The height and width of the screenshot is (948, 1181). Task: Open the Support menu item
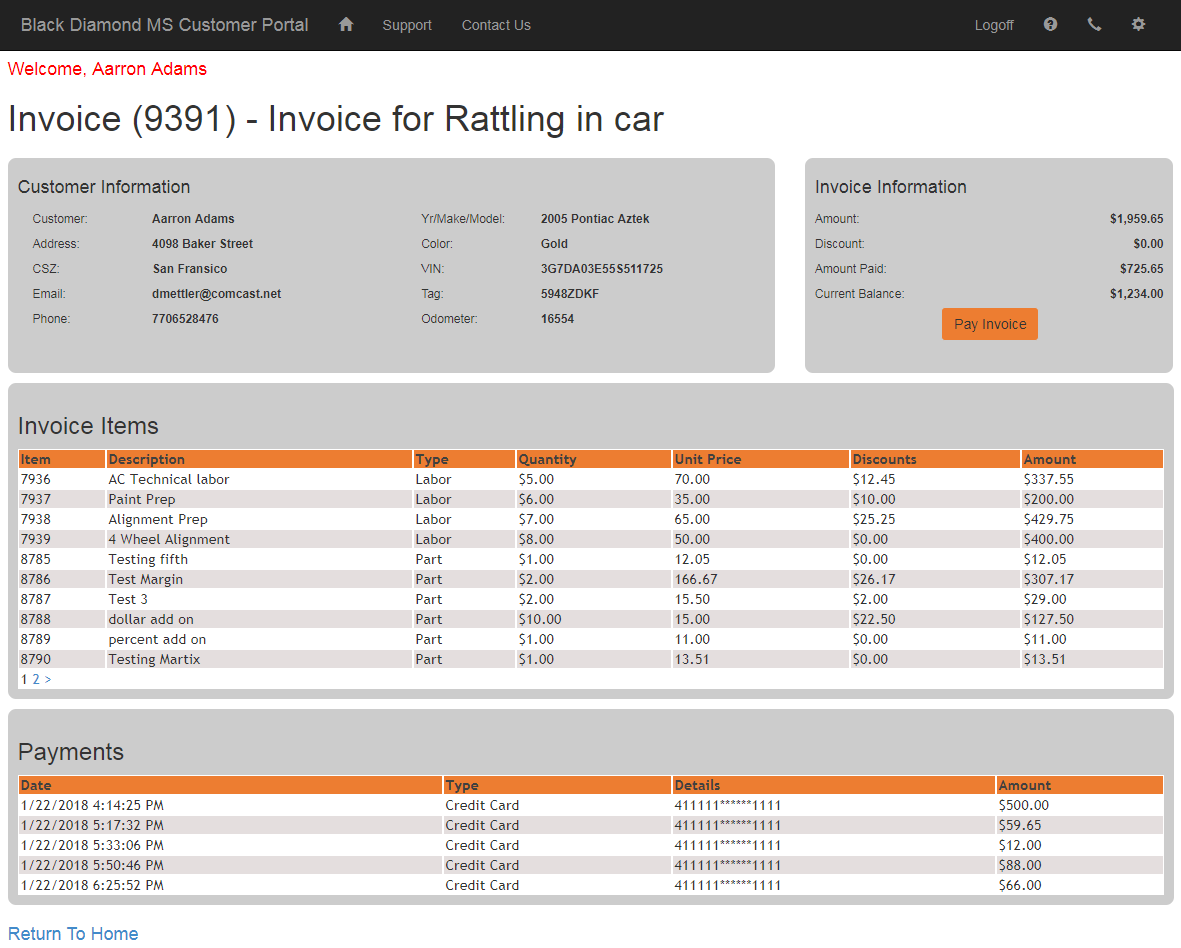(407, 25)
